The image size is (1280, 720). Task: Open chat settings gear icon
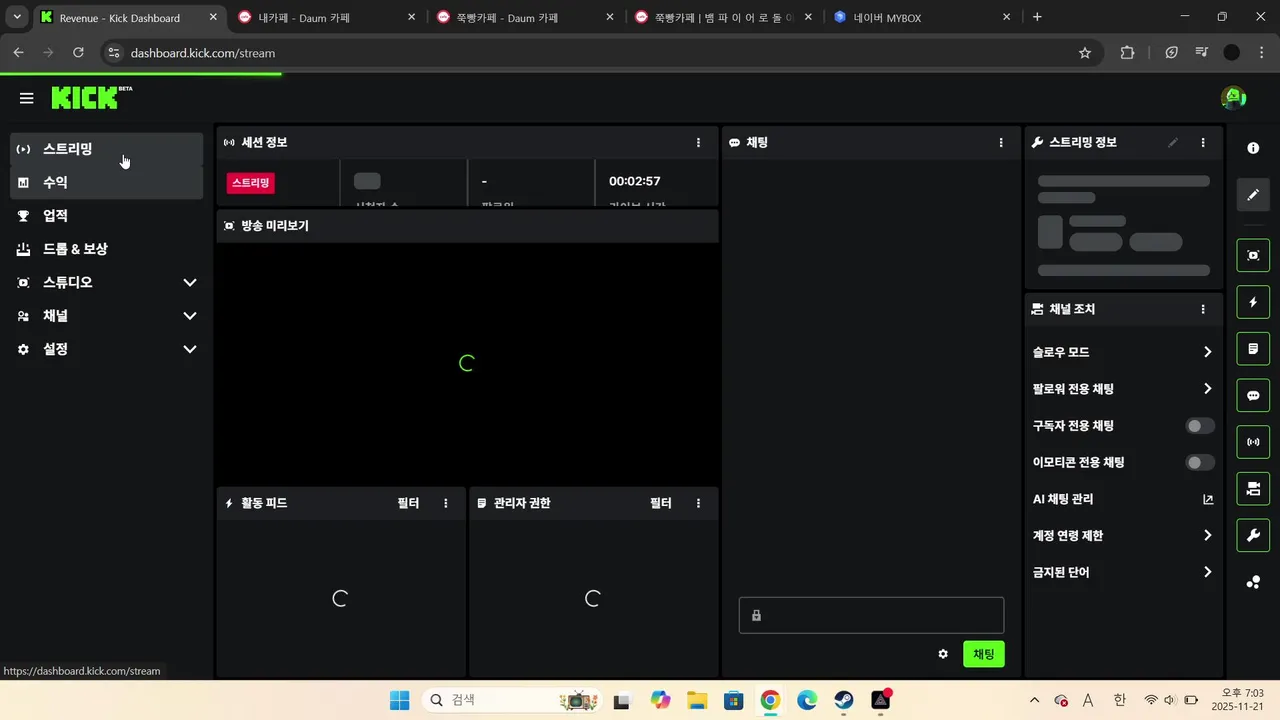(943, 654)
